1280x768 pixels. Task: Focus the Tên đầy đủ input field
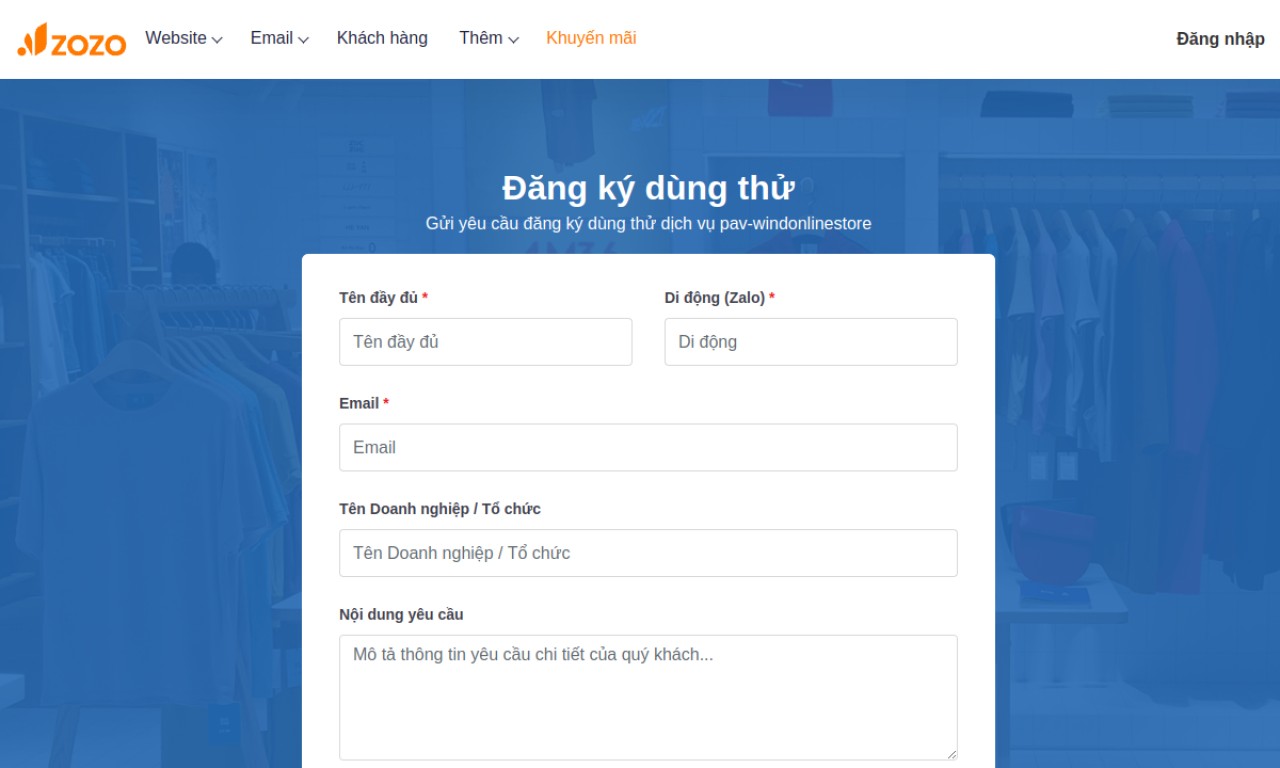coord(485,342)
